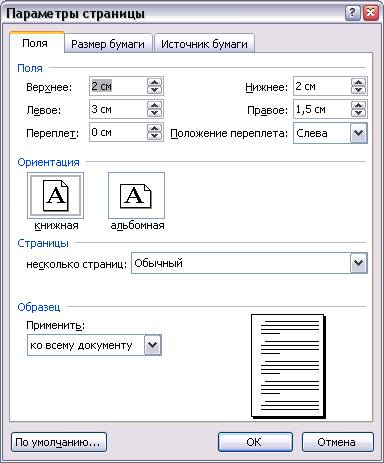Open the Применить dropdown list
The image size is (384, 463).
(153, 345)
